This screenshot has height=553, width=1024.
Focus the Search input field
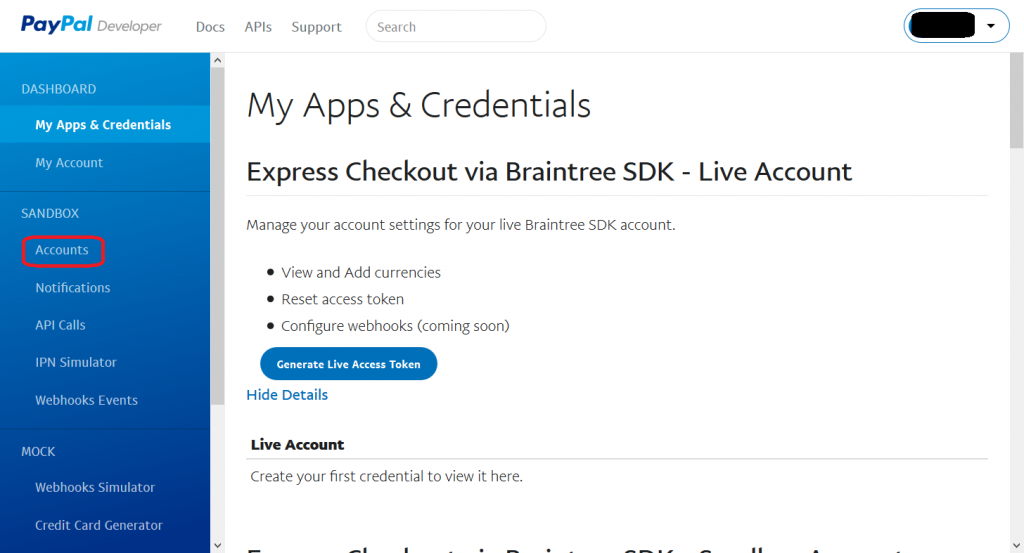(456, 27)
